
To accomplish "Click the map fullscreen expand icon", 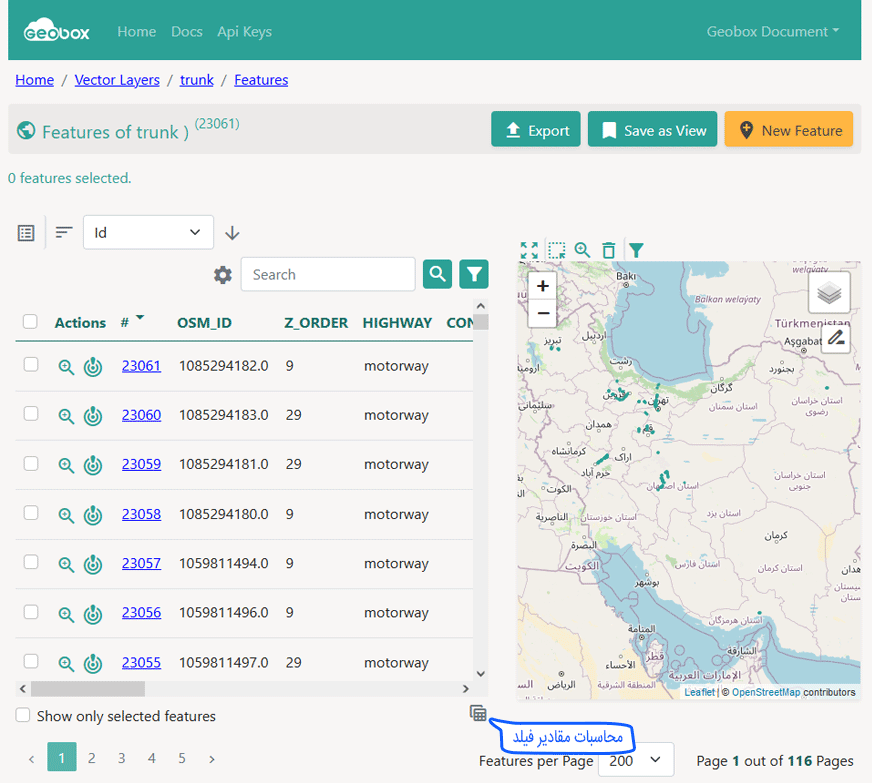I will 529,250.
